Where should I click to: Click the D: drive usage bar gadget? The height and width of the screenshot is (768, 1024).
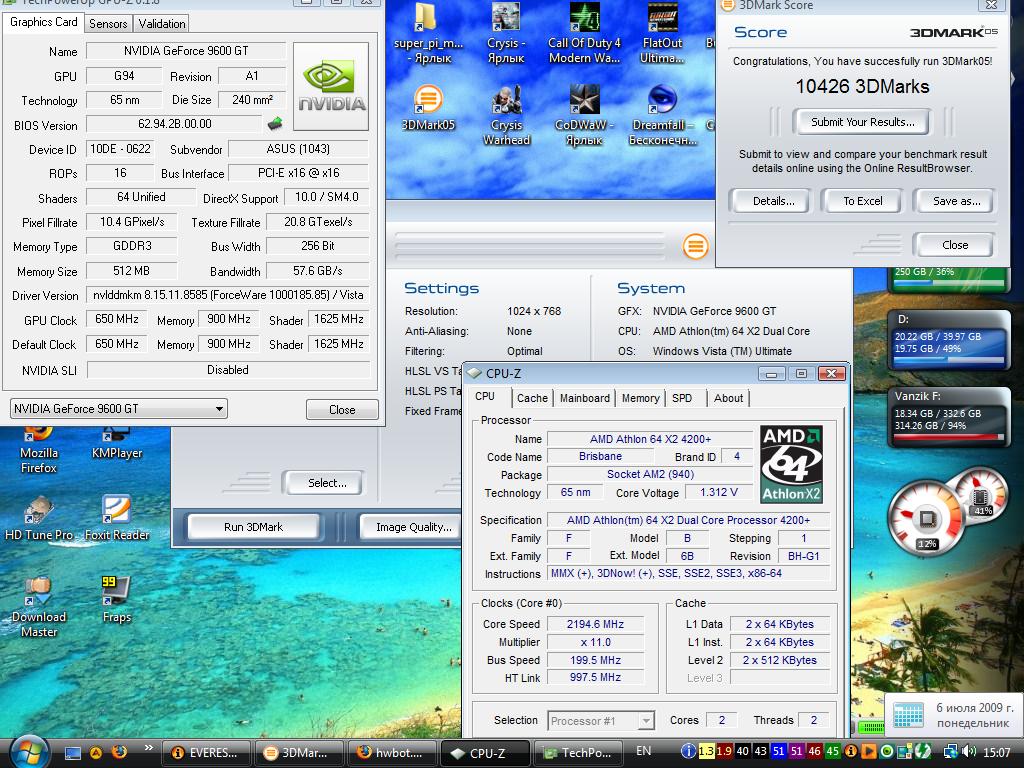(x=948, y=360)
